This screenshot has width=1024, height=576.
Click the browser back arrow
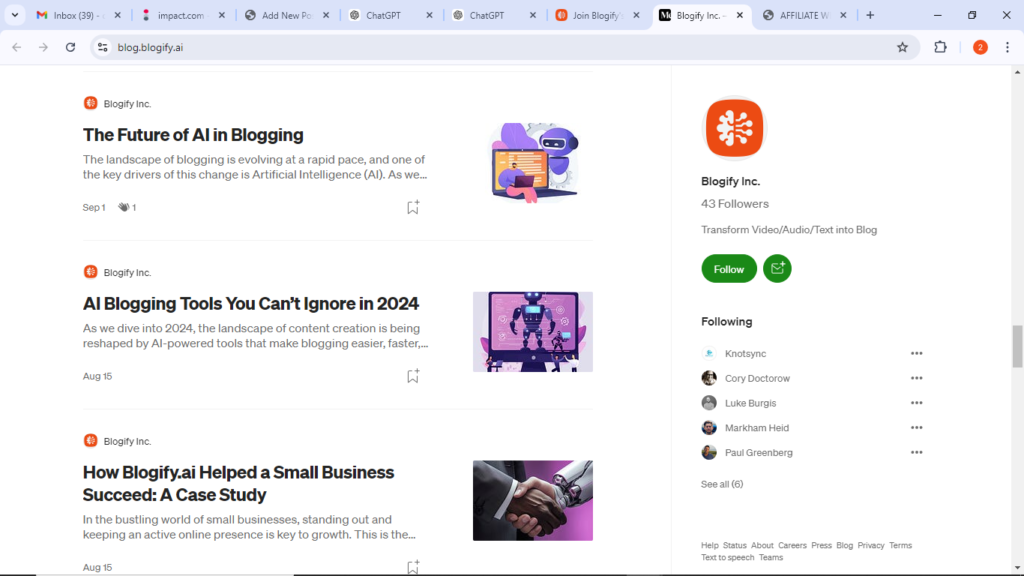pos(16,47)
